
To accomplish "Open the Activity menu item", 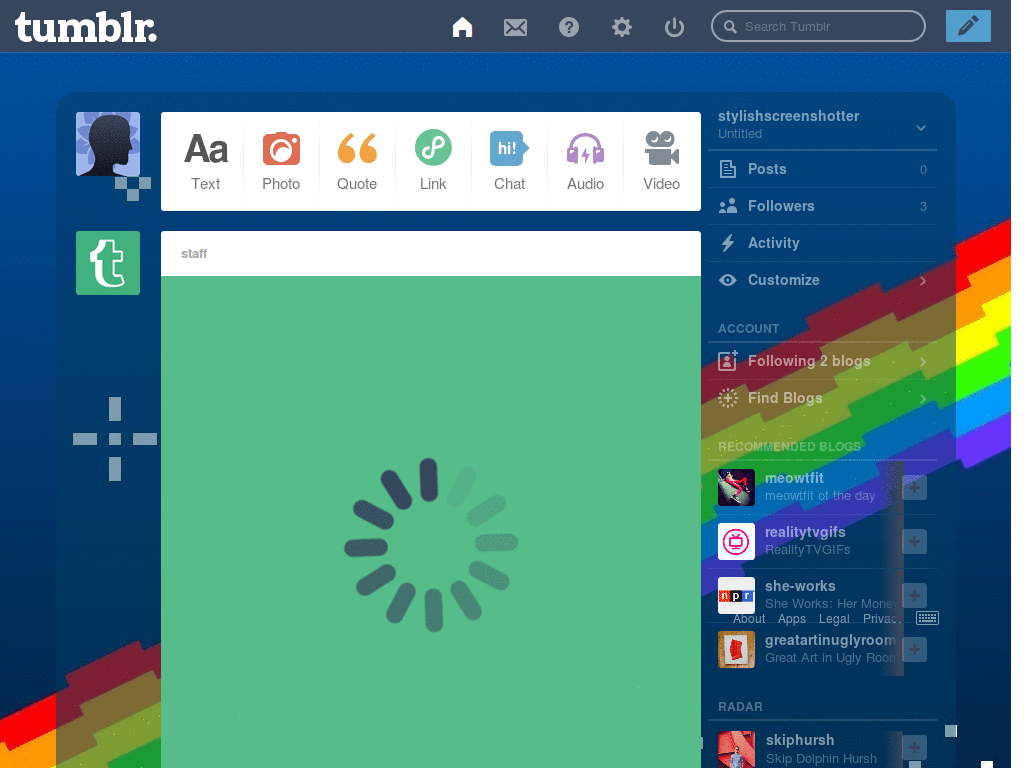I will [x=822, y=243].
